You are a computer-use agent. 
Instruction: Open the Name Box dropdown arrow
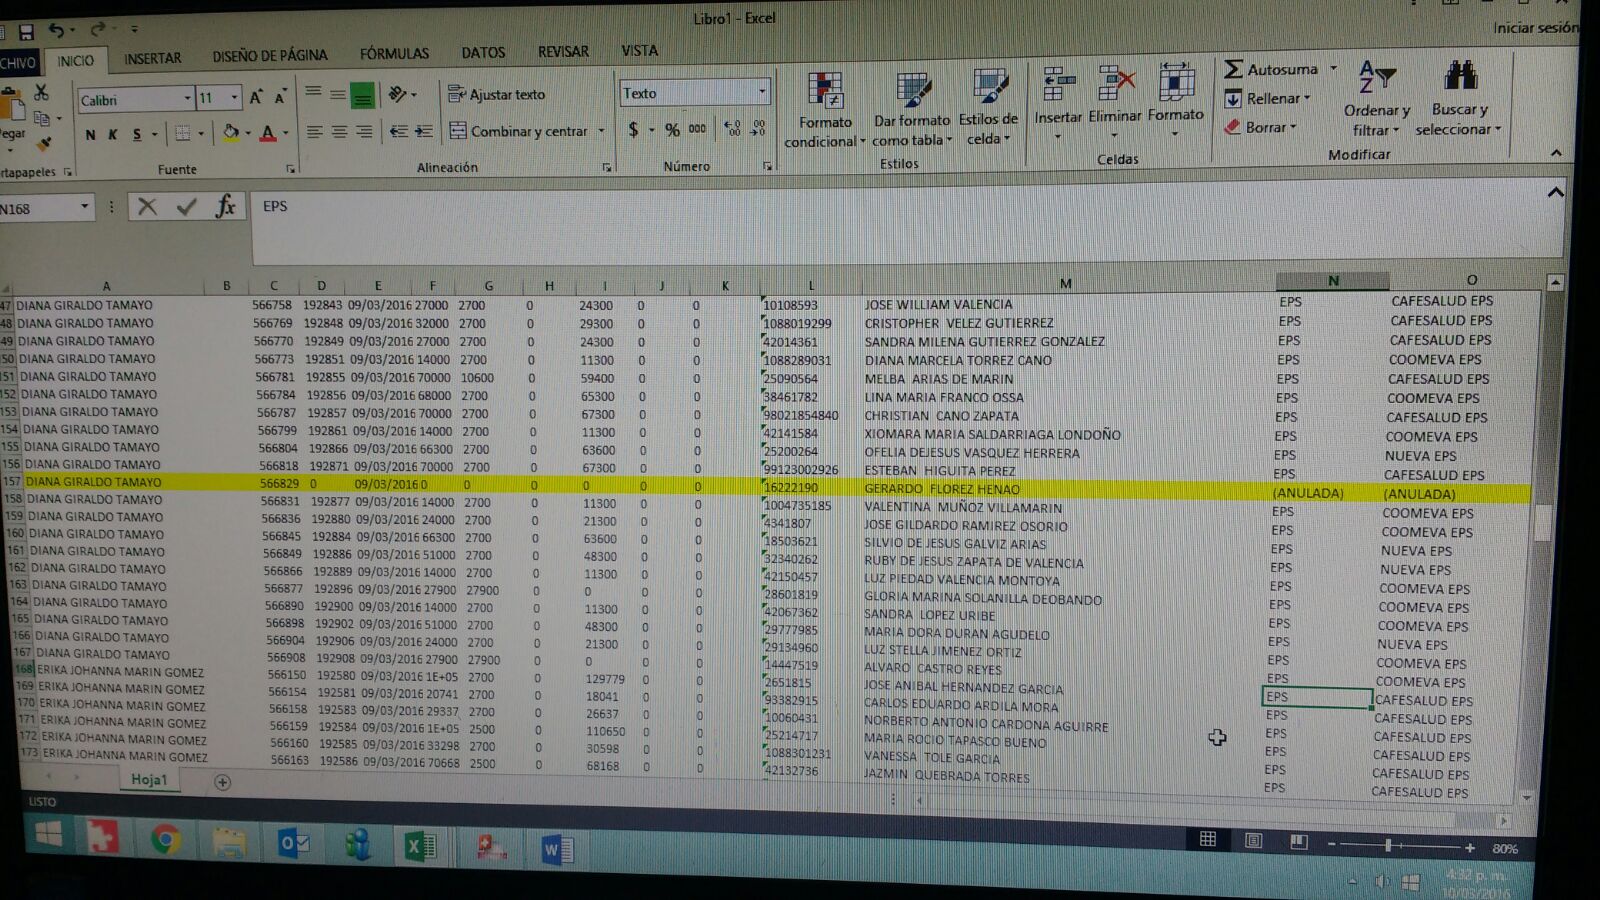pos(85,207)
